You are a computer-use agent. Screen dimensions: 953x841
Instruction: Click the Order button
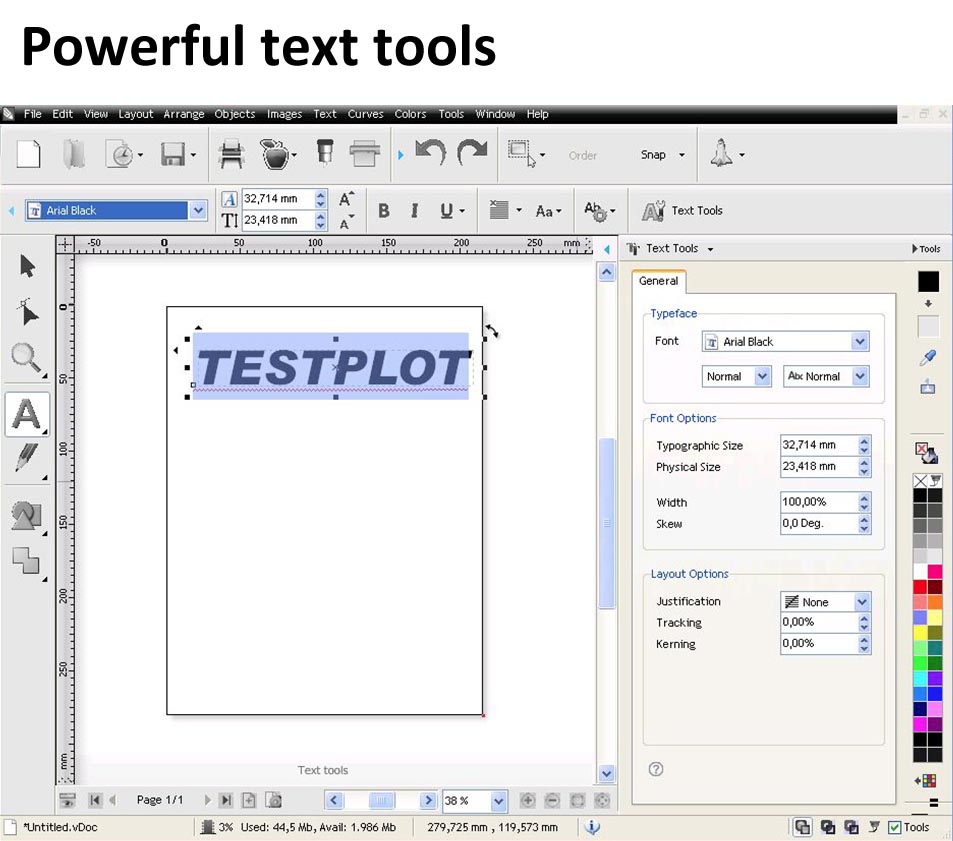coord(582,155)
